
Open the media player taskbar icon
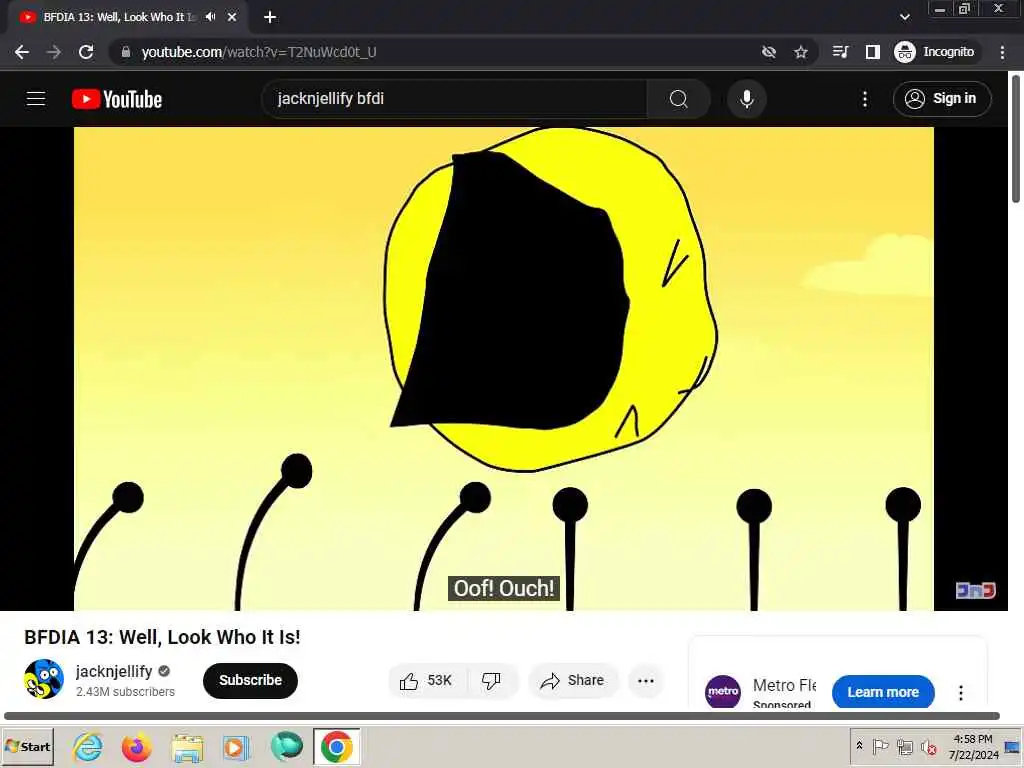236,747
